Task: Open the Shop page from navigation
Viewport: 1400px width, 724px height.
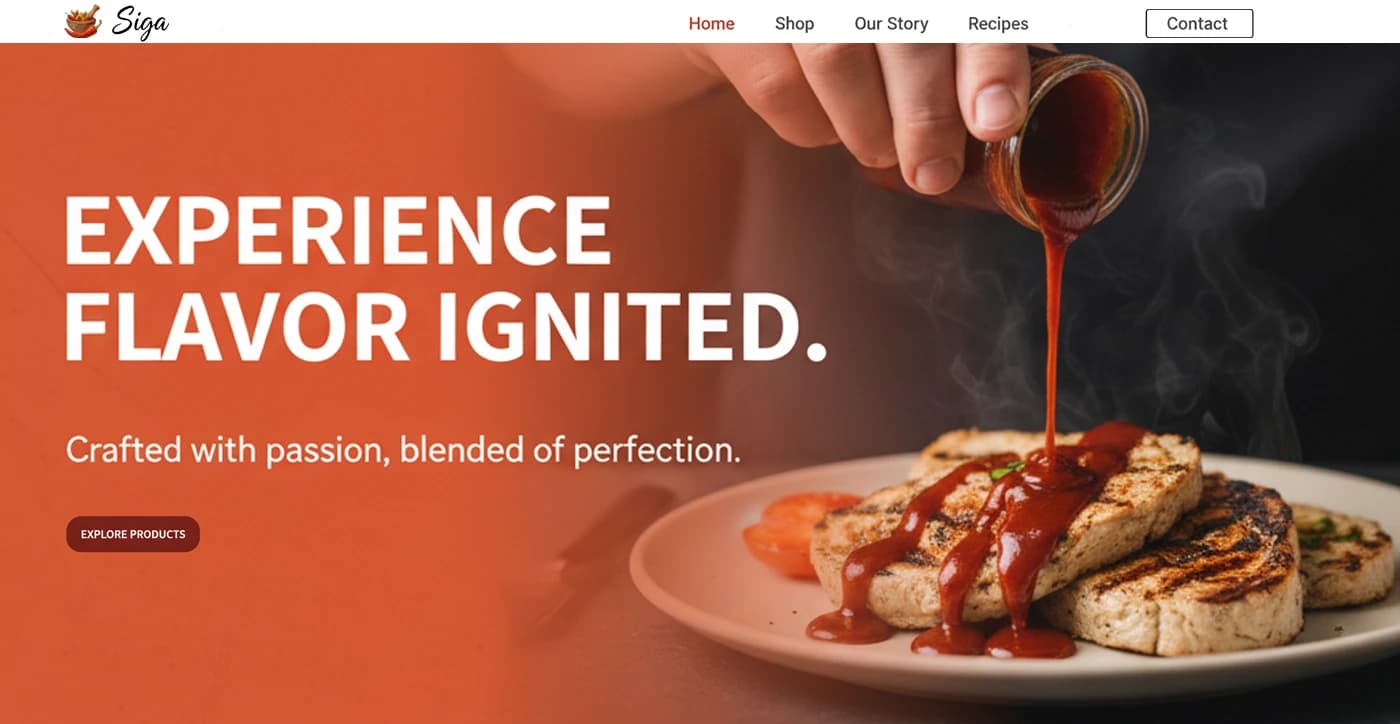Action: 794,24
